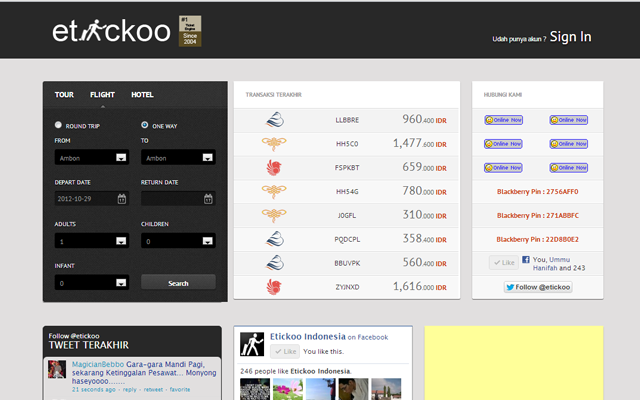Switch to the Hotel tab

click(142, 95)
